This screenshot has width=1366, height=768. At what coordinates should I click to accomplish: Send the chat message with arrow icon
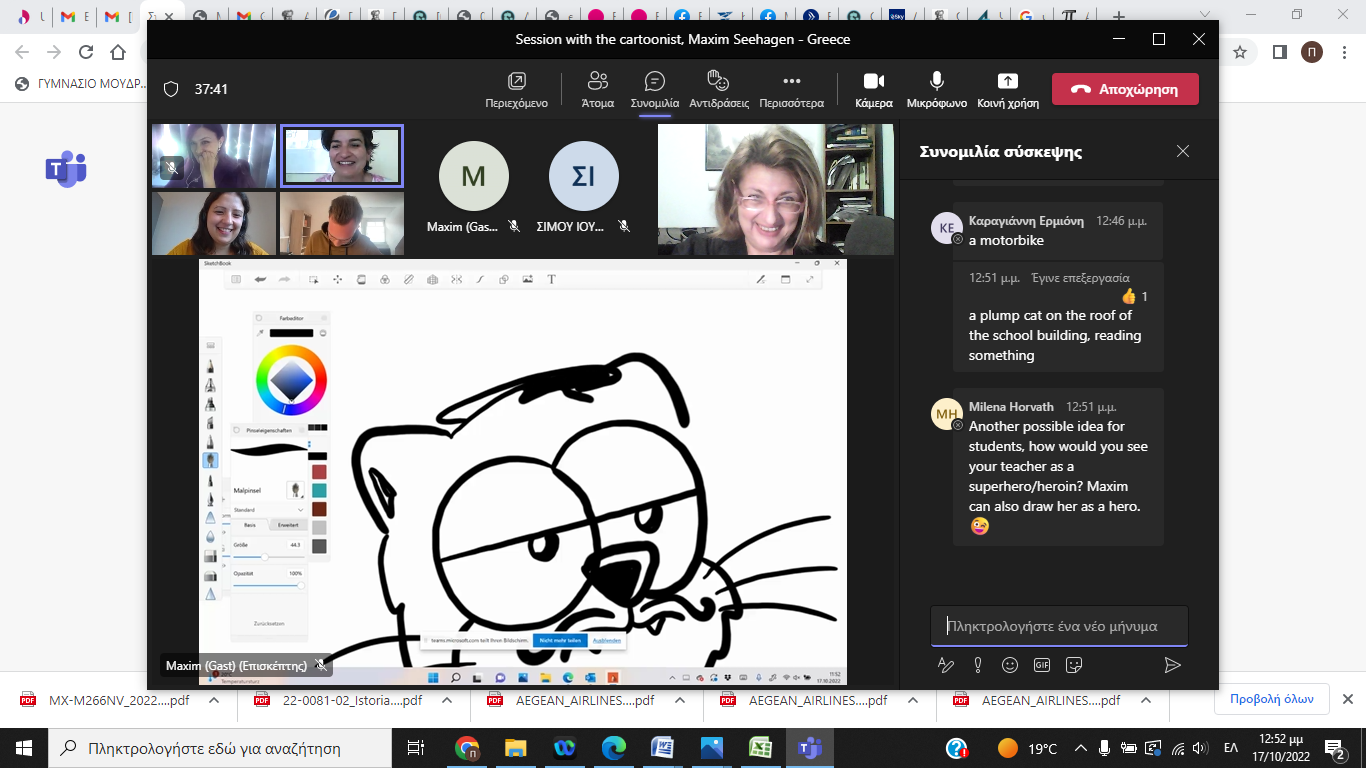click(1172, 665)
